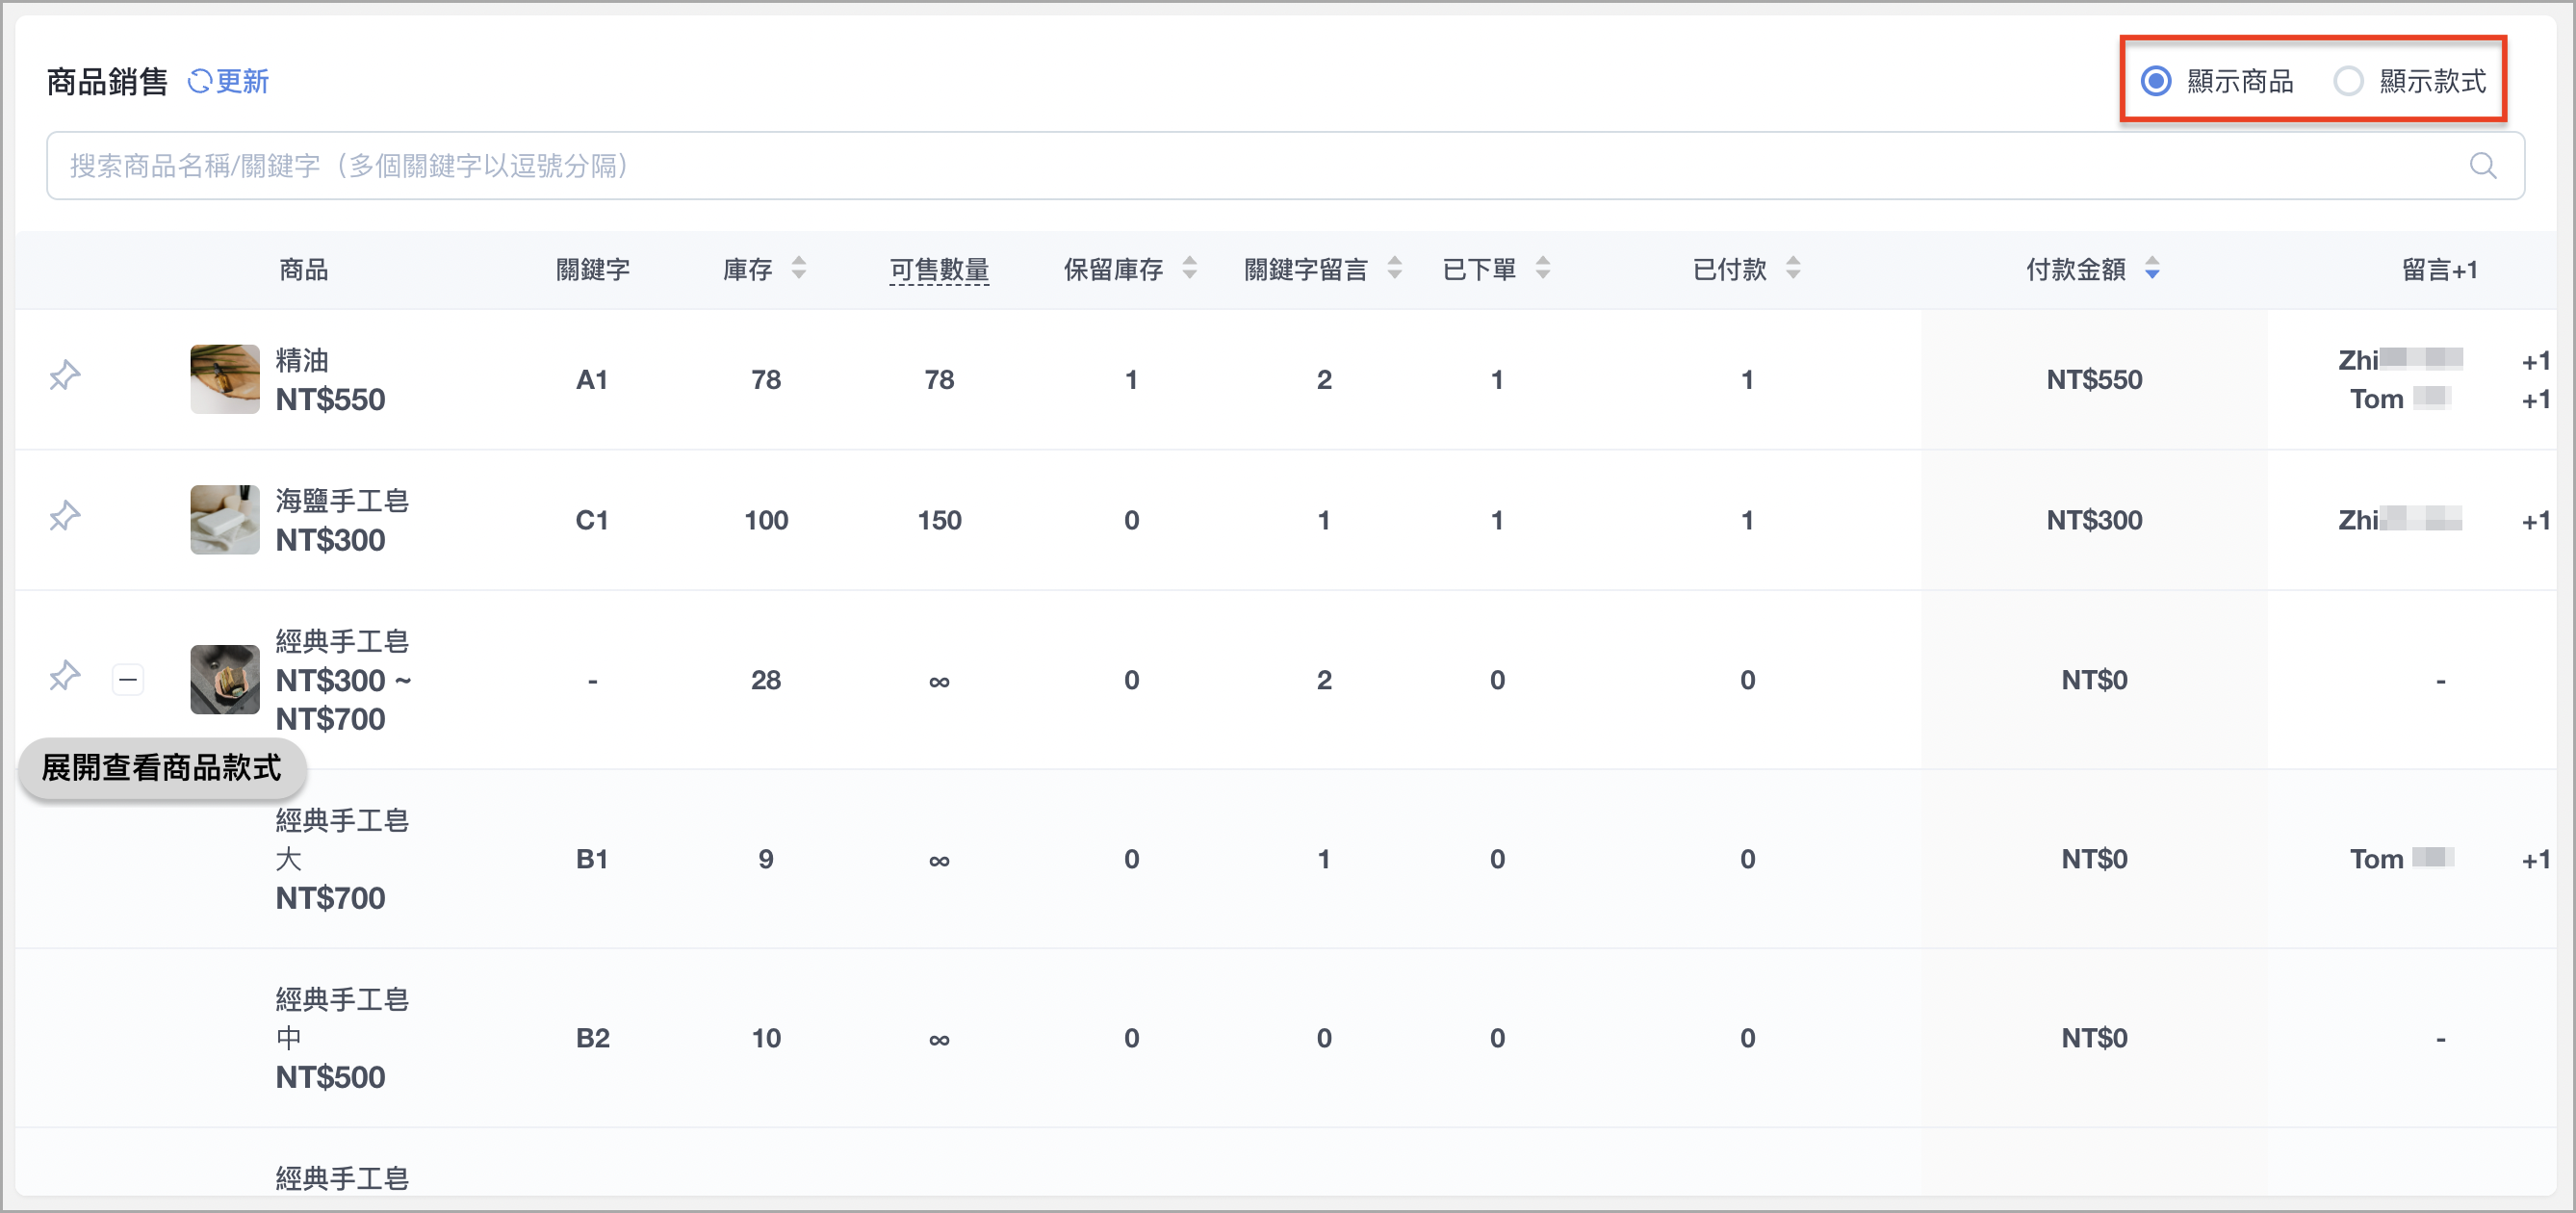Click keyword A1 cell

click(592, 380)
